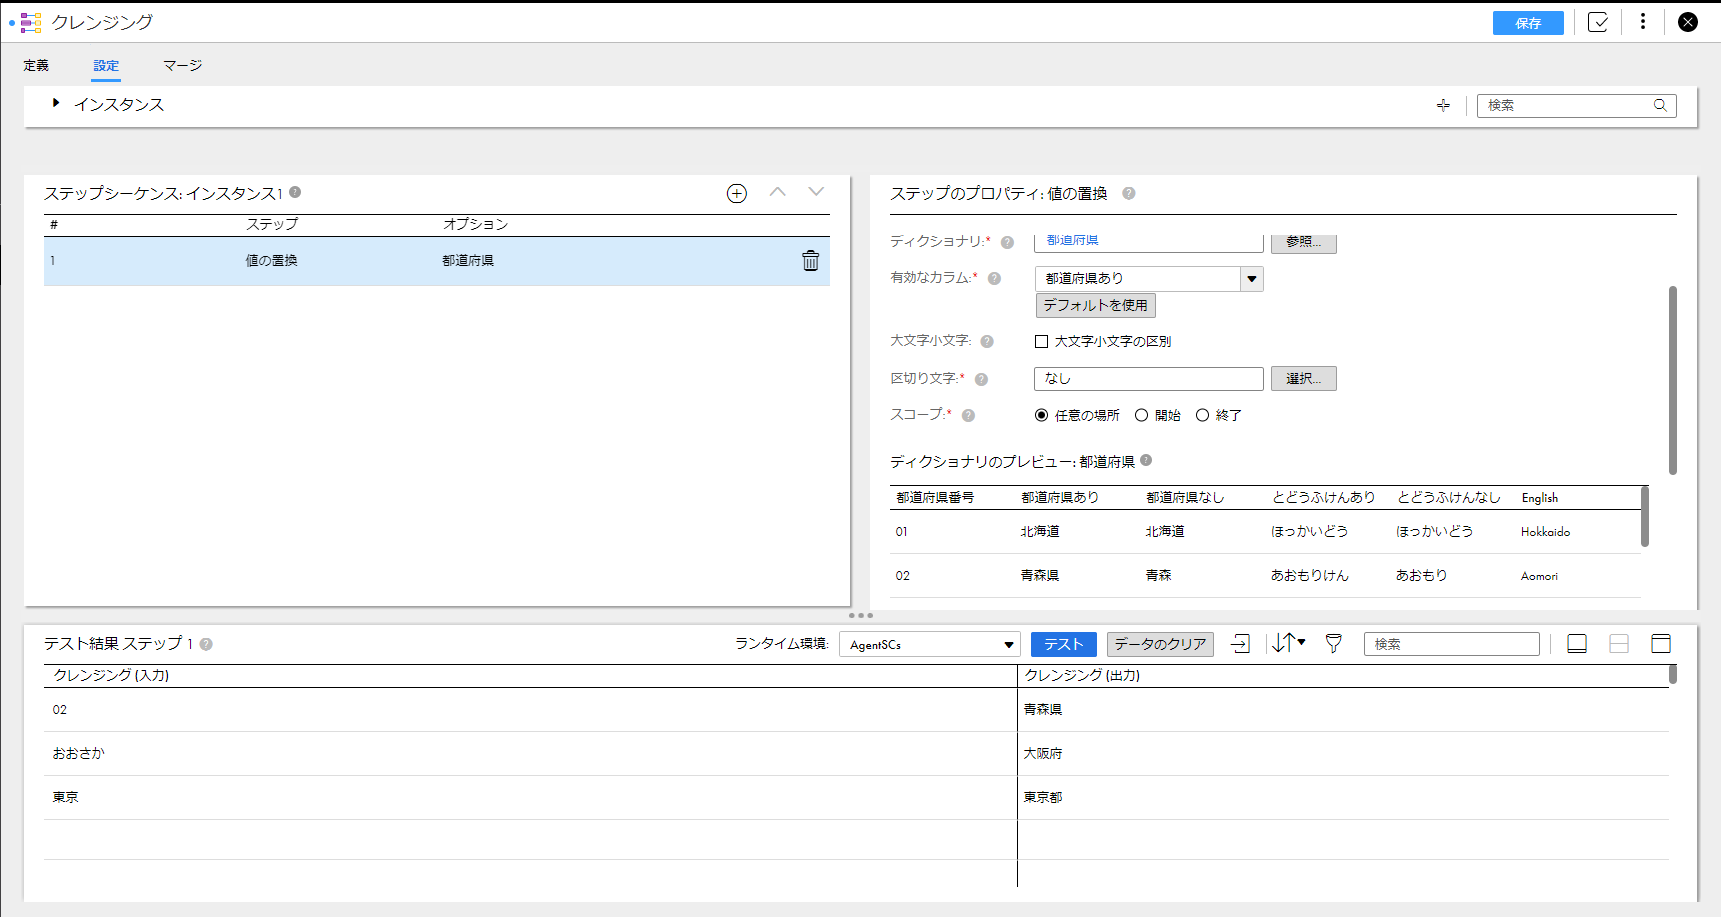Switch to the 設定 tab
The width and height of the screenshot is (1721, 917).
(106, 66)
